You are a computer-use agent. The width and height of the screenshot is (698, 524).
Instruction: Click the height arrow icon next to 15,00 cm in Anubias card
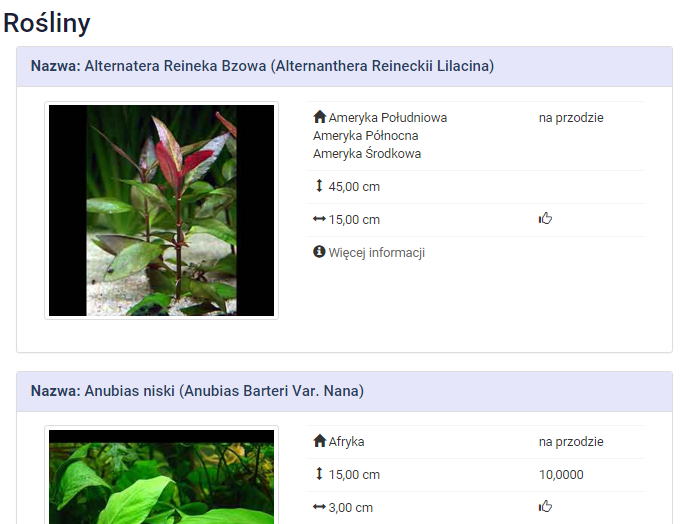[x=319, y=474]
